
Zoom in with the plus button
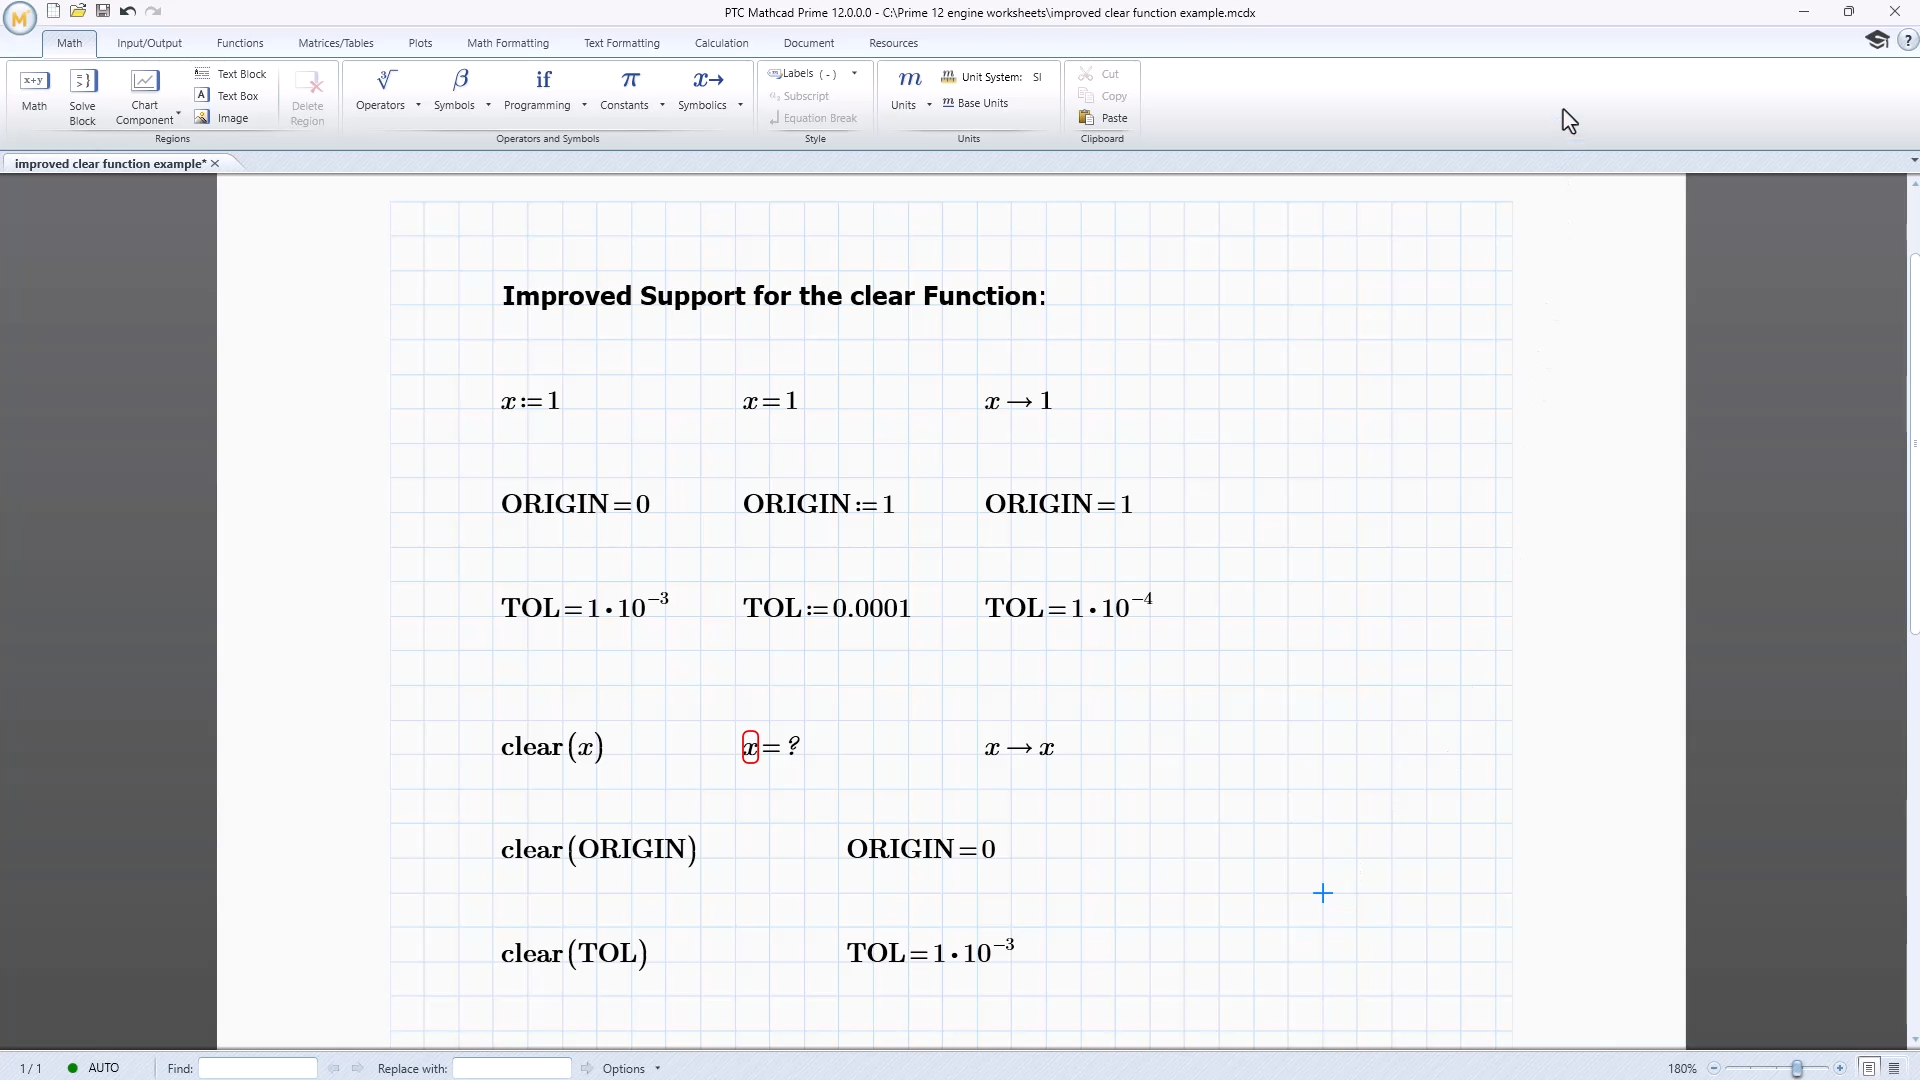tap(1840, 1068)
